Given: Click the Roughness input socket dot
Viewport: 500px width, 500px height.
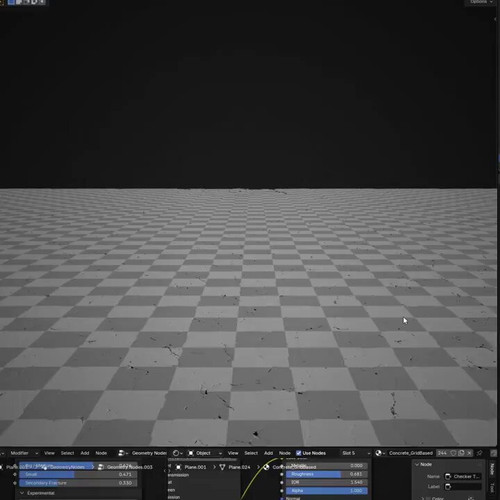Looking at the screenshot, I should click(282, 474).
